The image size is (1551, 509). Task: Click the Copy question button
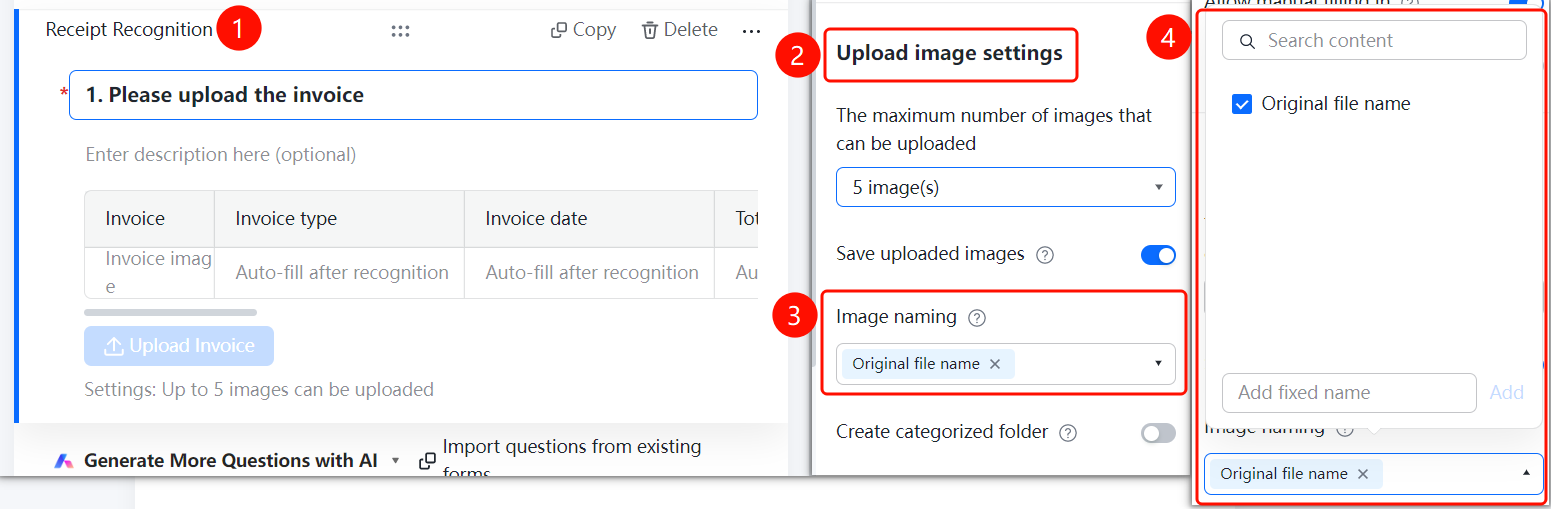[x=583, y=30]
